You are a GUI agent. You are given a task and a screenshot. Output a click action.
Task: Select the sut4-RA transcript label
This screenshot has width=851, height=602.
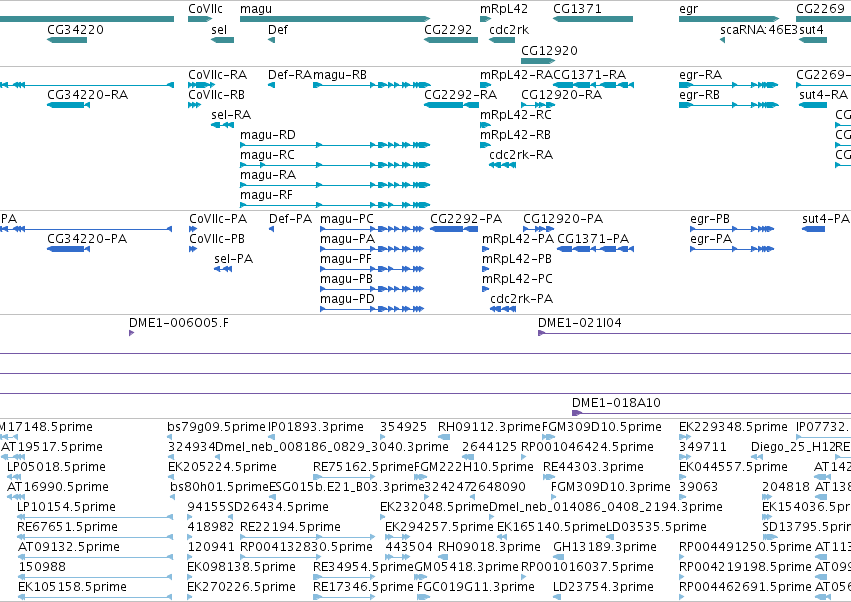pyautogui.click(x=823, y=94)
